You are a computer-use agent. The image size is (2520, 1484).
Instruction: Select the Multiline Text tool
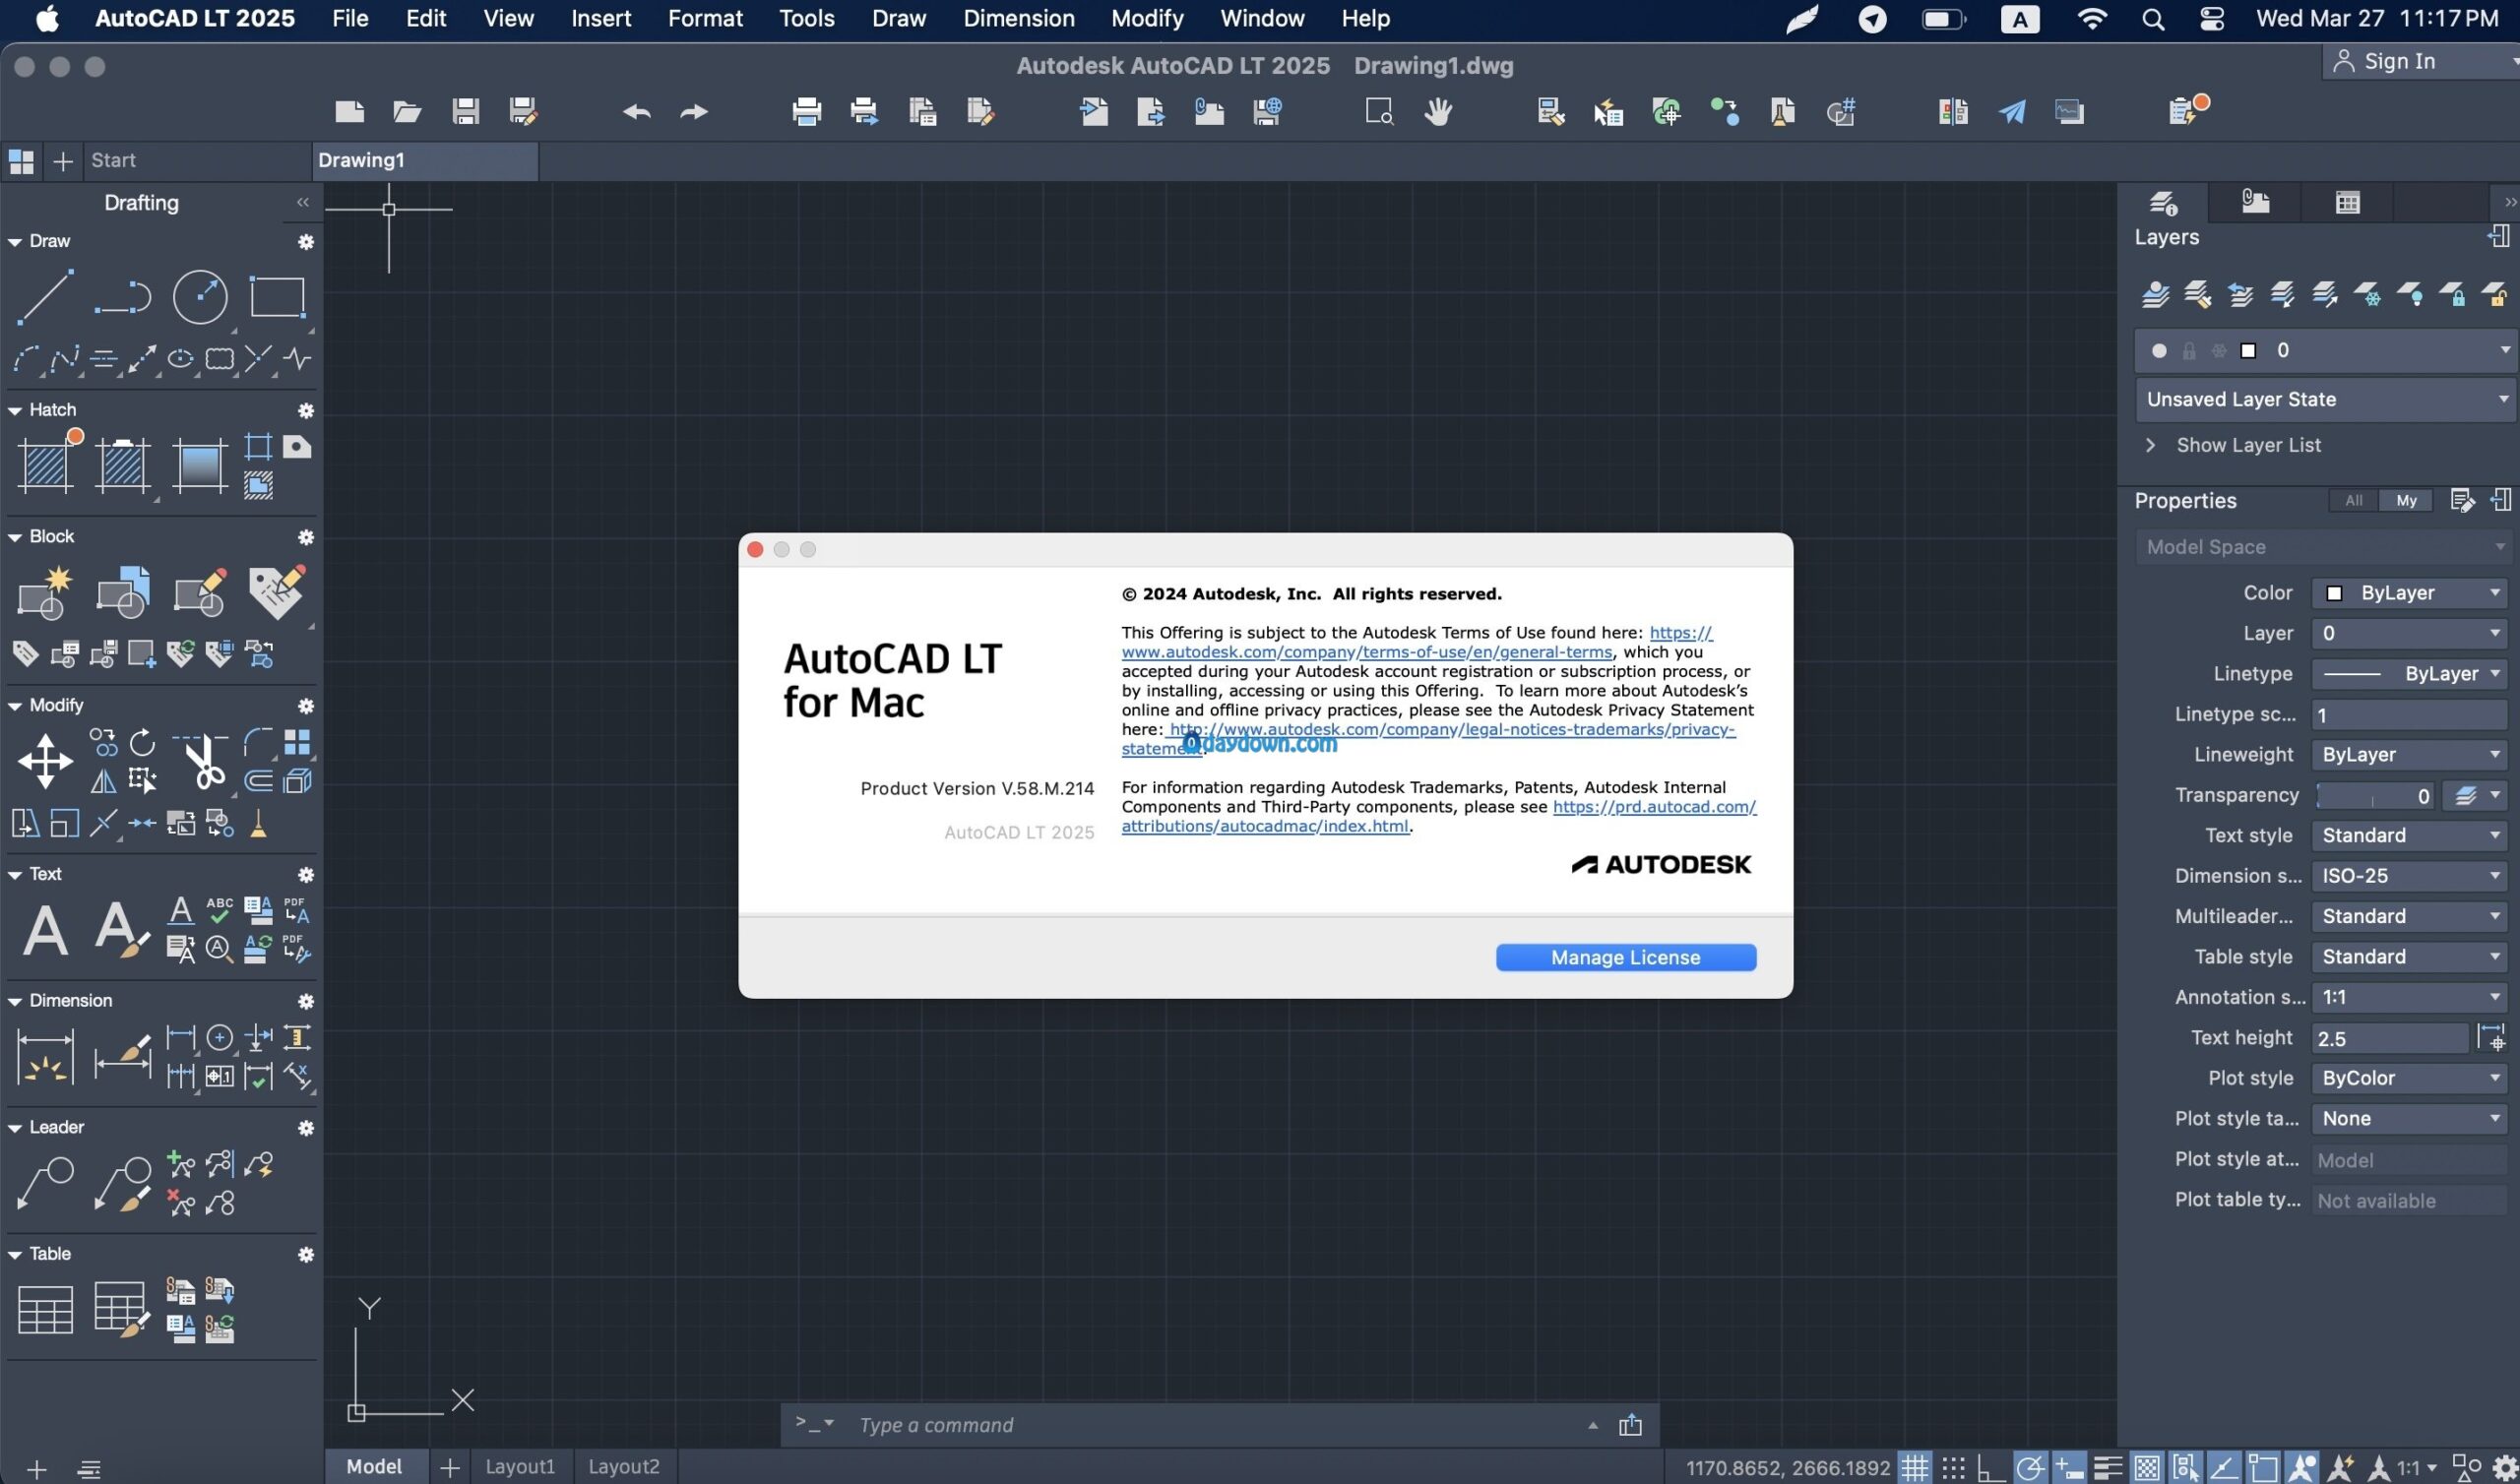(45, 930)
